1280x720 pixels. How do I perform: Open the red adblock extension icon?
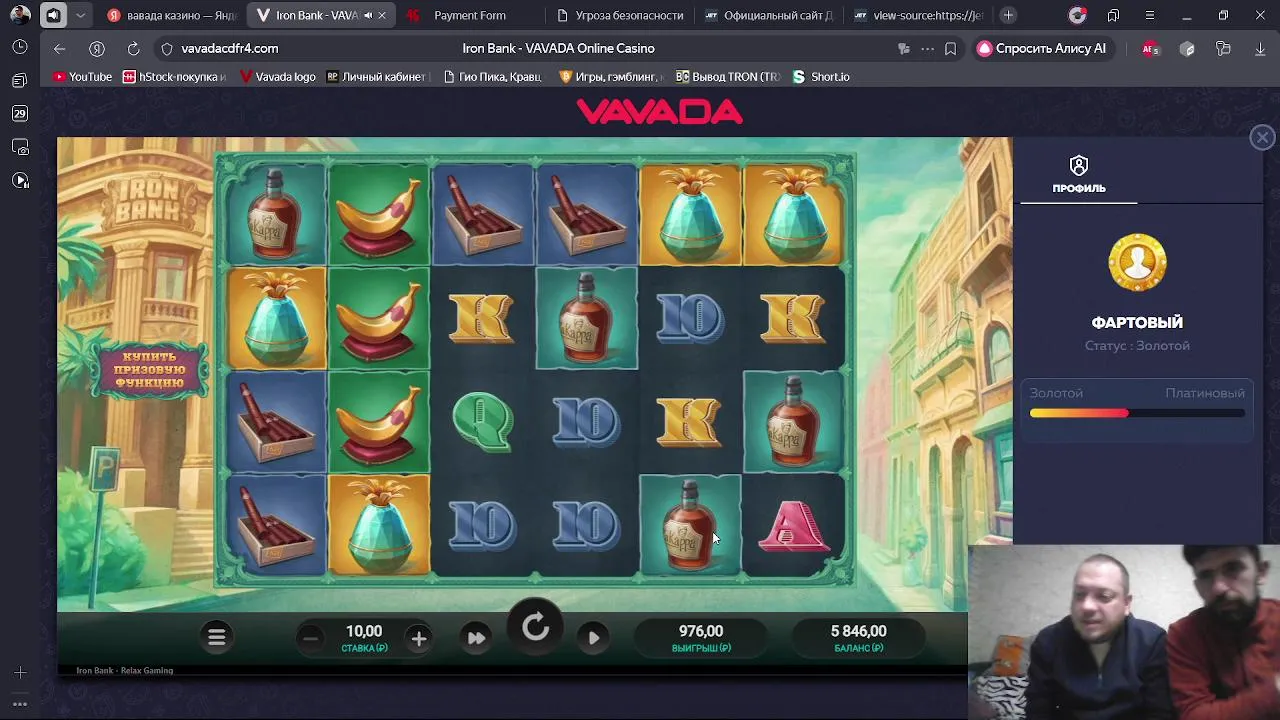click(x=1150, y=49)
